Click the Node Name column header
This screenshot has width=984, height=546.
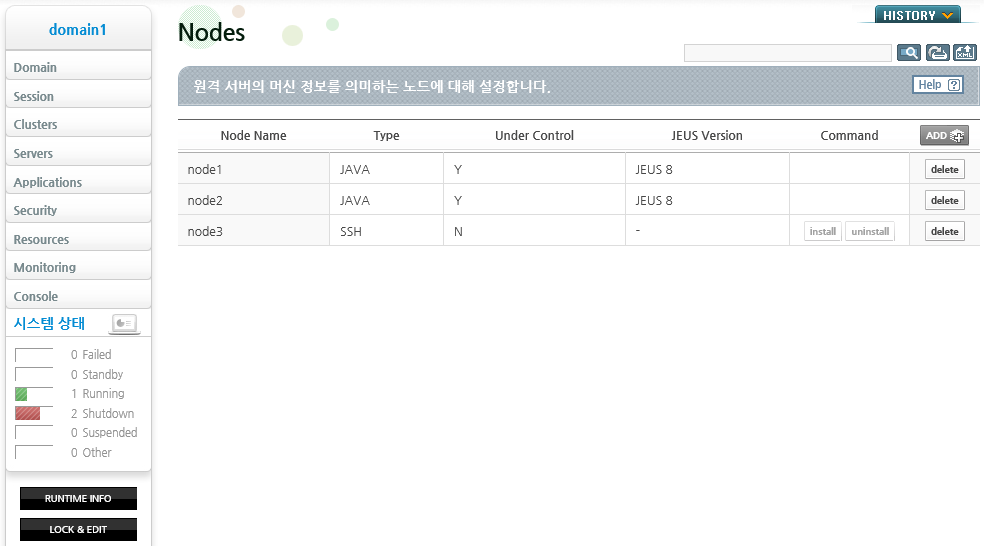coord(254,136)
